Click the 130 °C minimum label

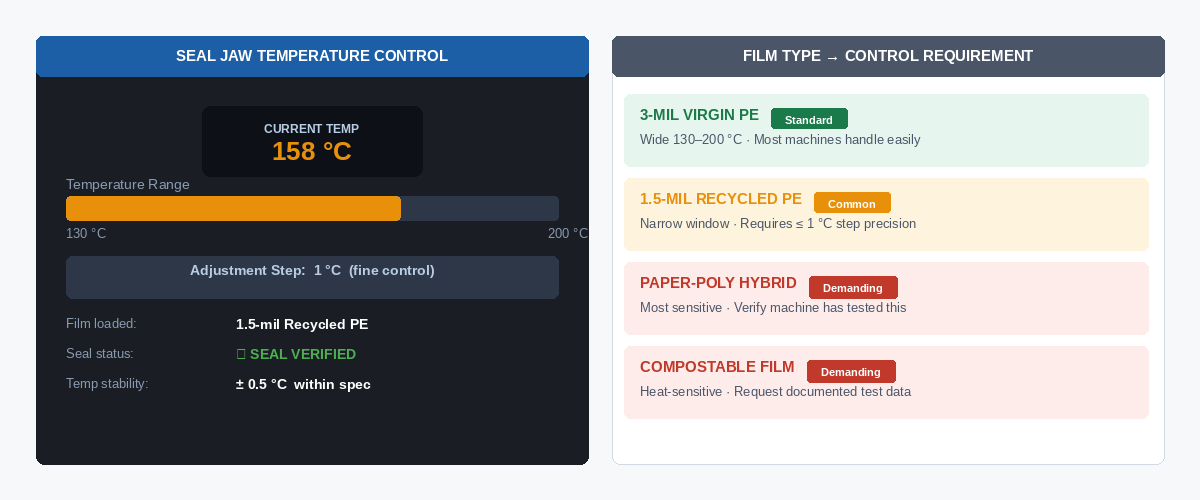[86, 233]
